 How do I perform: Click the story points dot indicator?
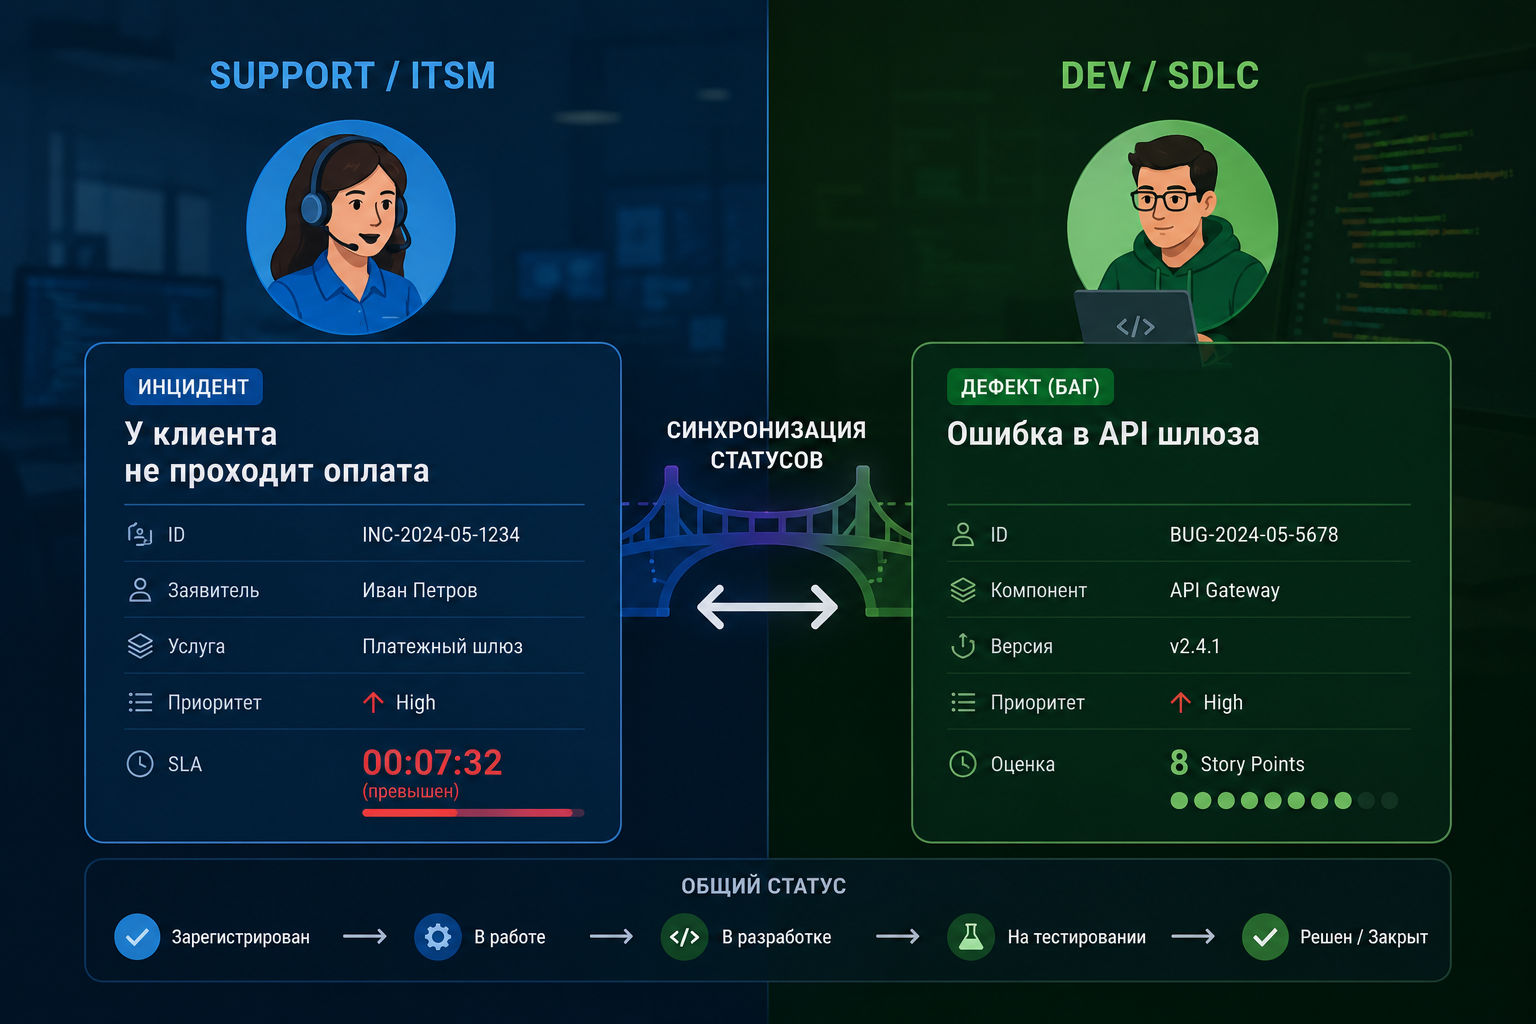click(x=1284, y=800)
